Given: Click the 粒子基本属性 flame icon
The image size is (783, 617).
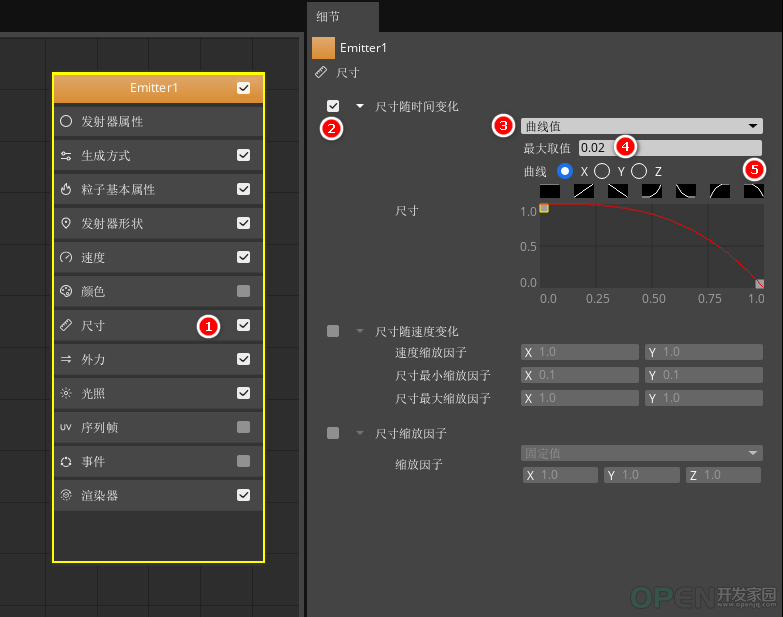Looking at the screenshot, I should 66,189.
